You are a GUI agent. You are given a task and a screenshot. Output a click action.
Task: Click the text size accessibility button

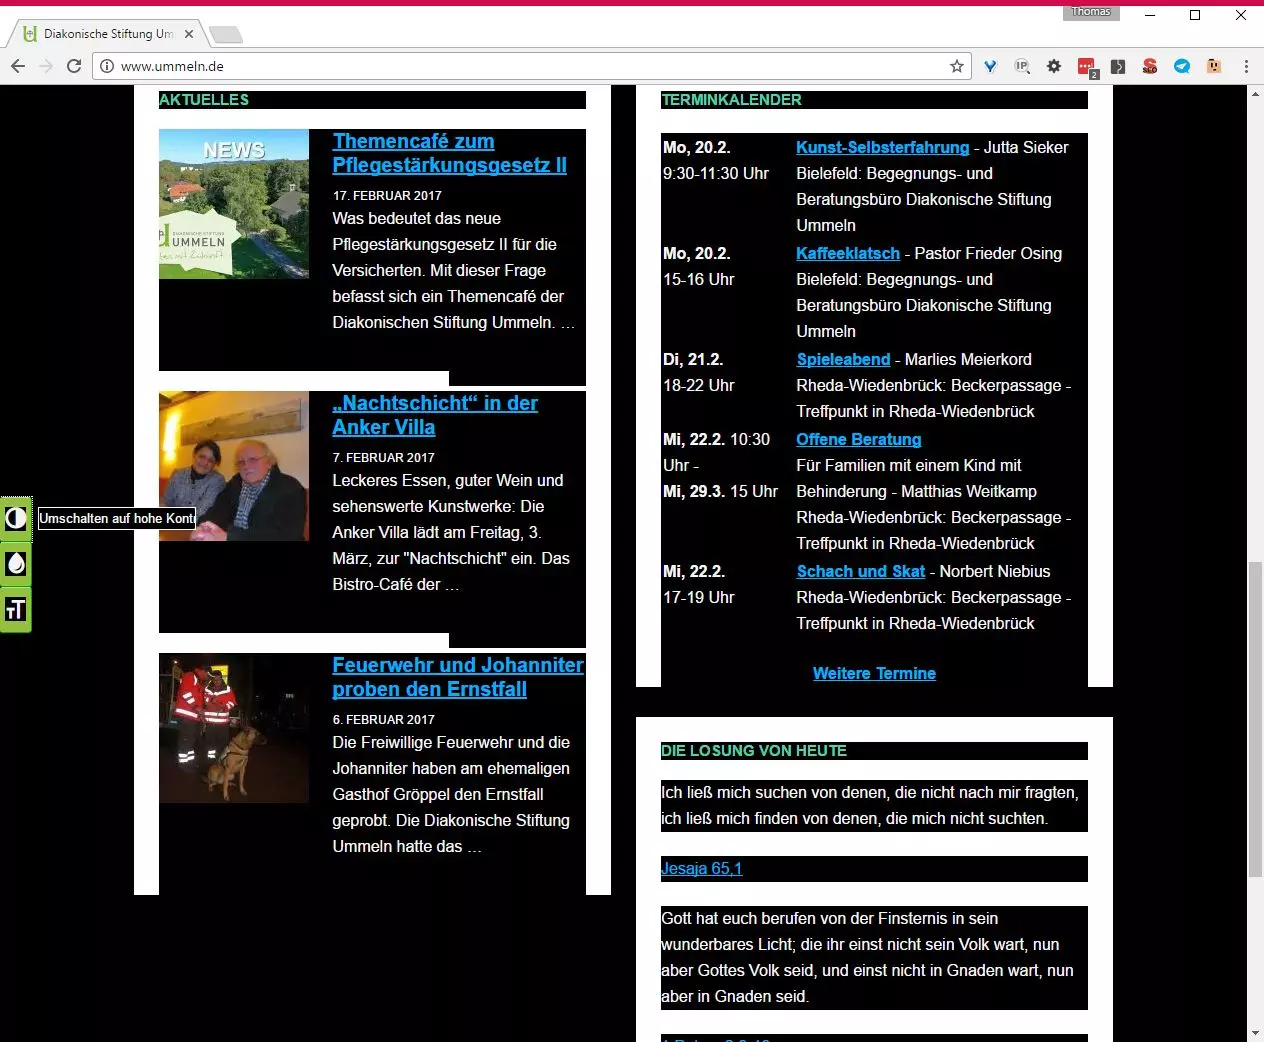click(x=16, y=609)
